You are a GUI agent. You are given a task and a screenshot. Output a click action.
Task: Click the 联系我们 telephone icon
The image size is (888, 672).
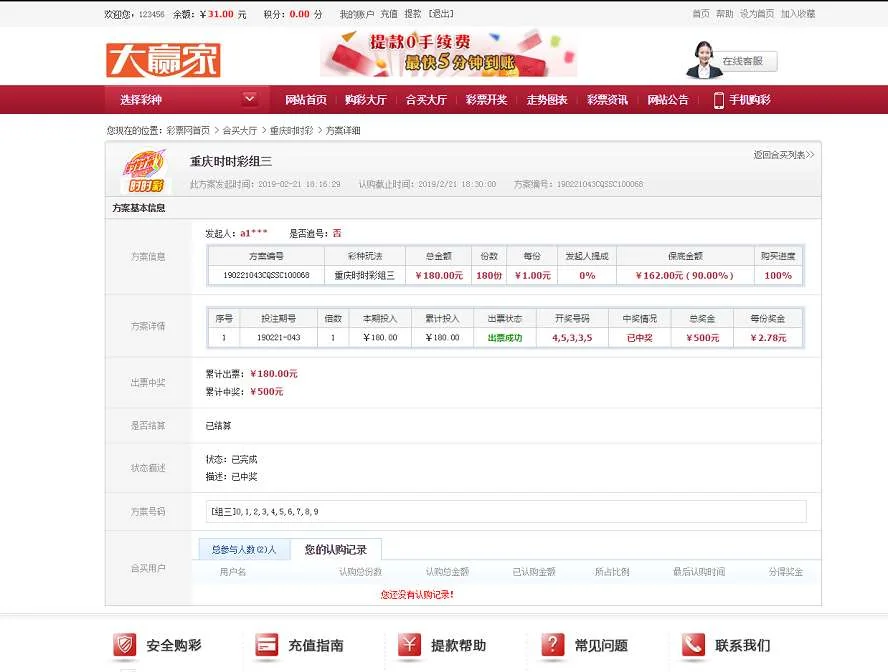tap(694, 645)
